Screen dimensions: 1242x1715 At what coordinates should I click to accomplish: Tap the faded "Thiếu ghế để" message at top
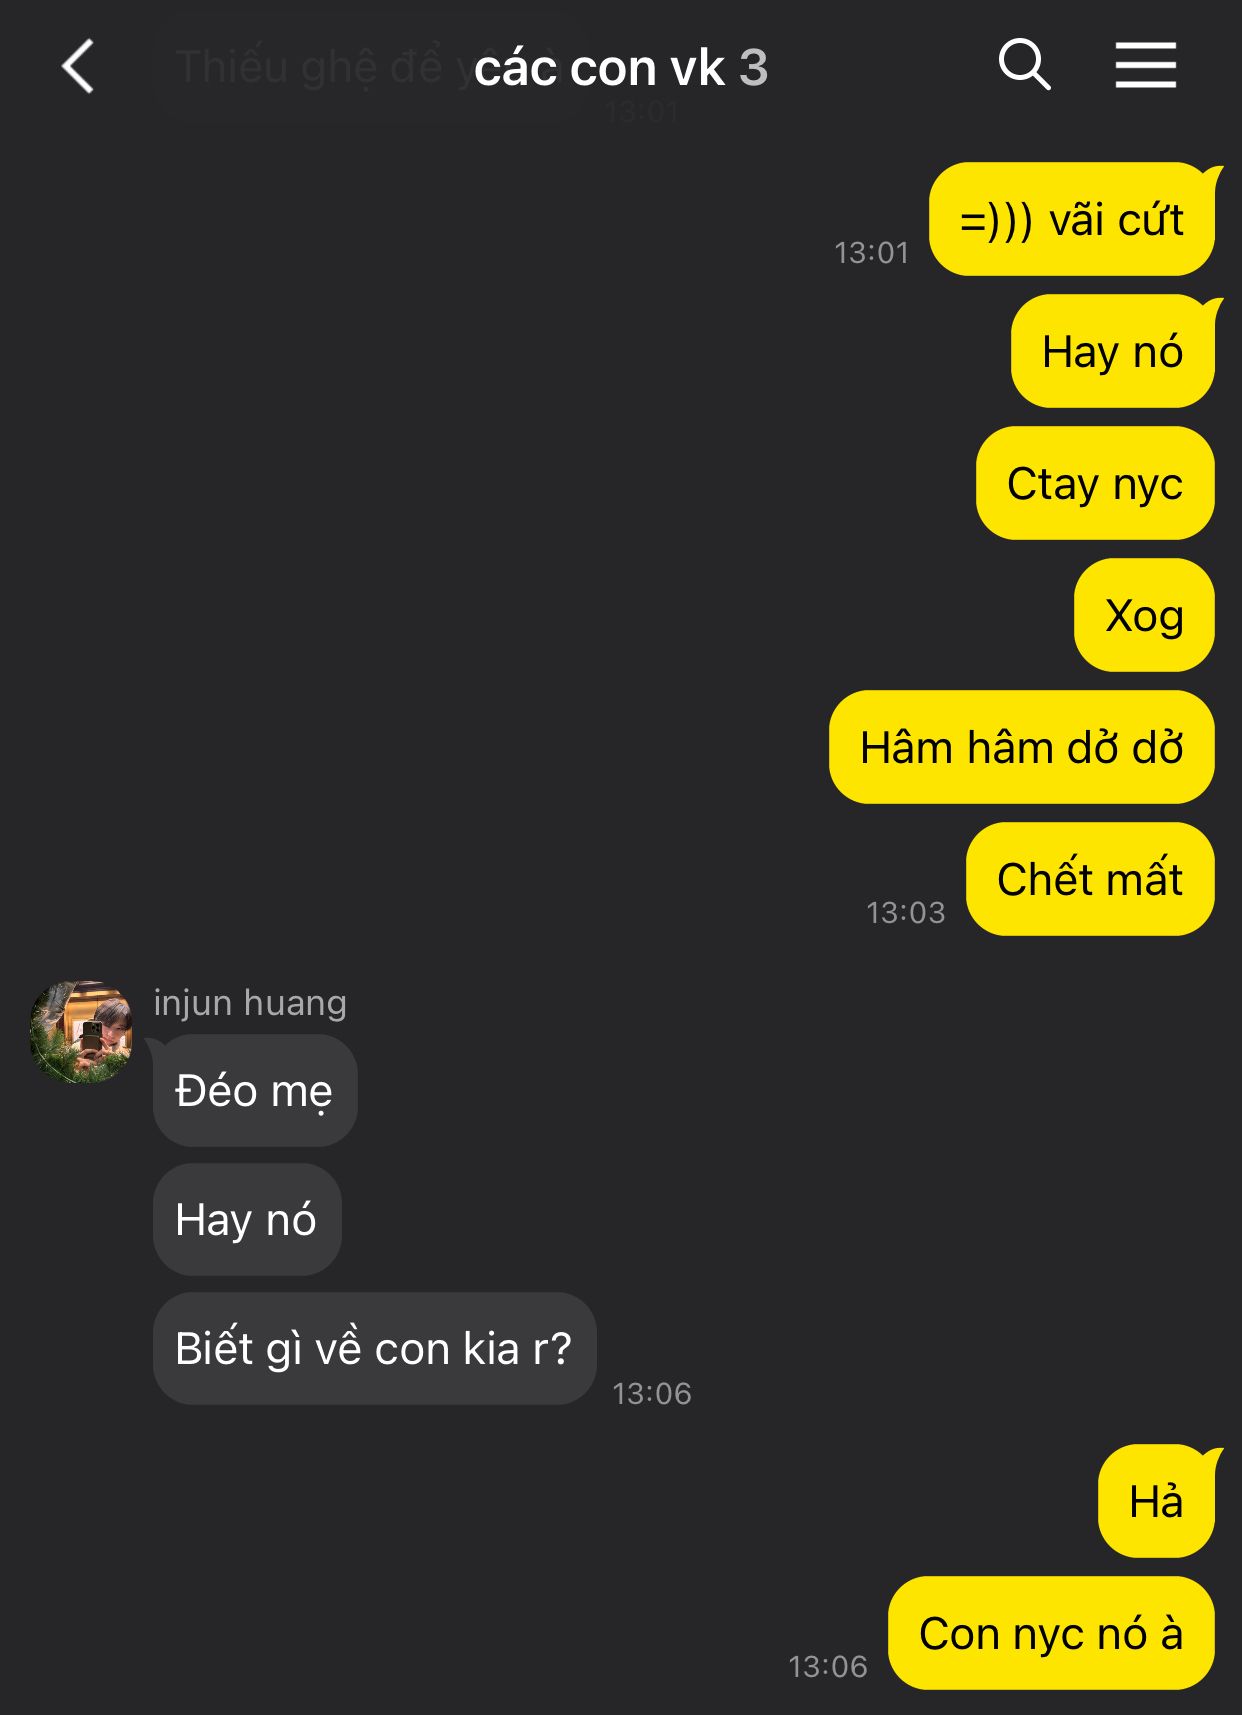click(x=310, y=68)
